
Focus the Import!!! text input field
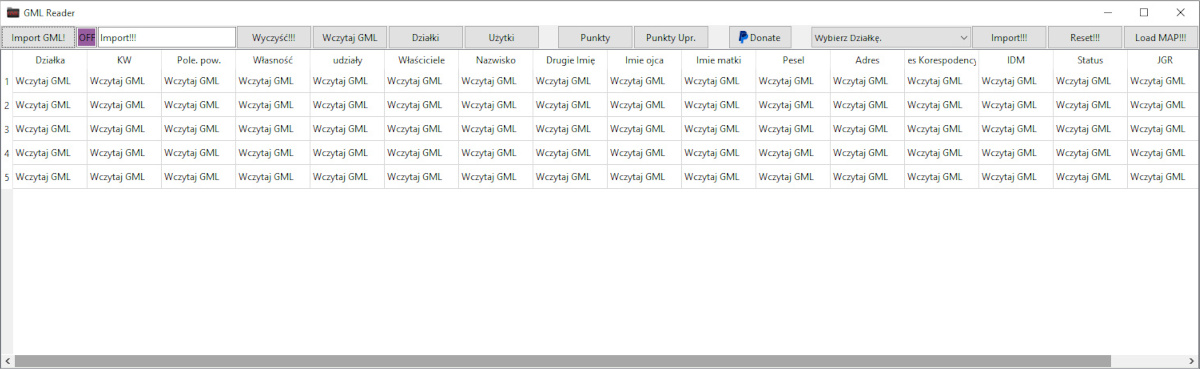[166, 37]
